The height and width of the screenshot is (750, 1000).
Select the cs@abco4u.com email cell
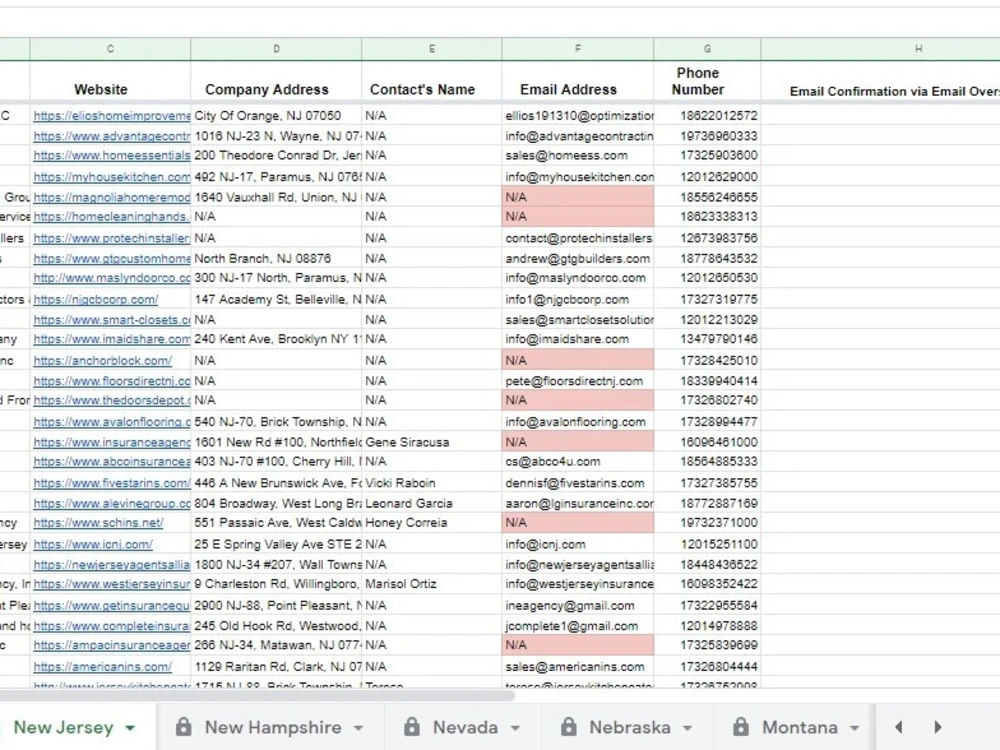click(x=578, y=462)
